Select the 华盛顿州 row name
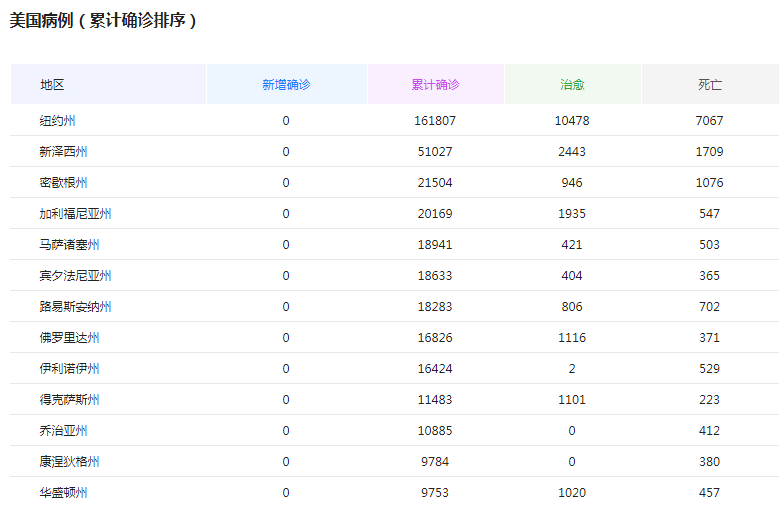This screenshot has height=506, width=784. (x=64, y=492)
